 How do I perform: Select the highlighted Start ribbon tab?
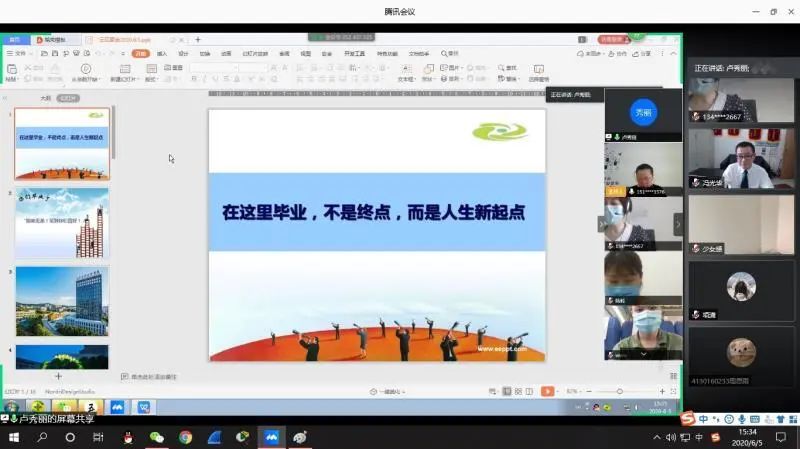pos(140,53)
